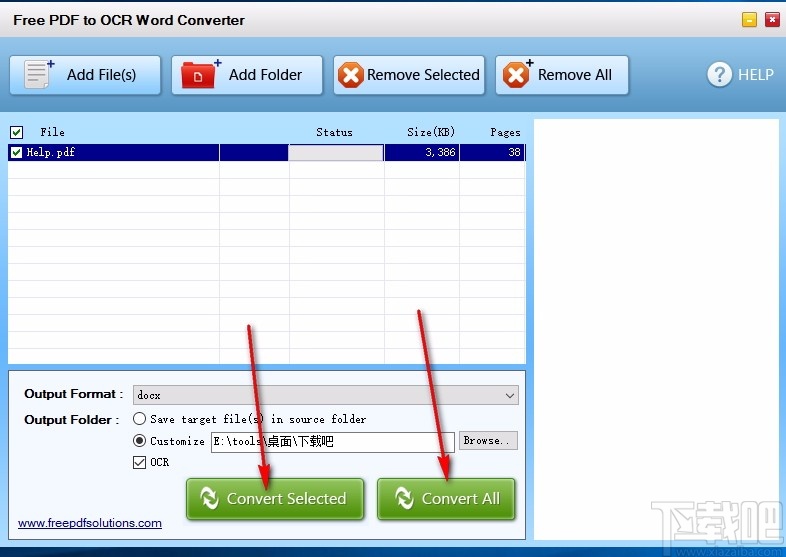Minimize the converter window

749,20
